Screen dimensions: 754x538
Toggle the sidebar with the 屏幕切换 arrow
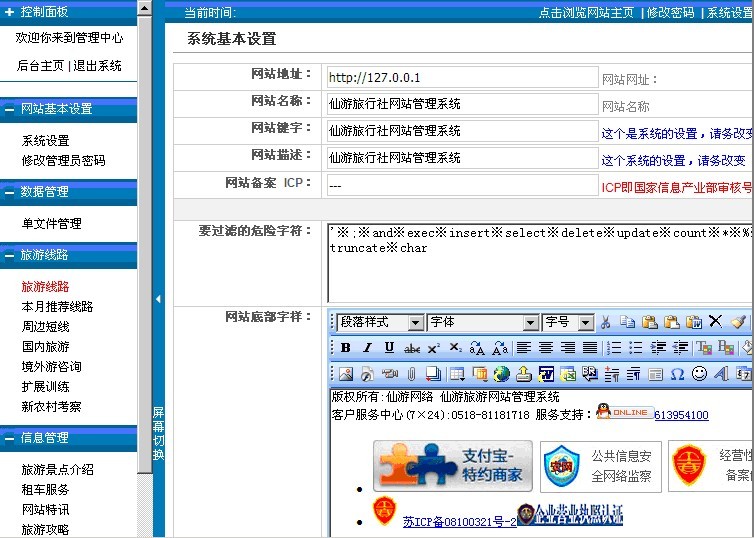(x=159, y=299)
